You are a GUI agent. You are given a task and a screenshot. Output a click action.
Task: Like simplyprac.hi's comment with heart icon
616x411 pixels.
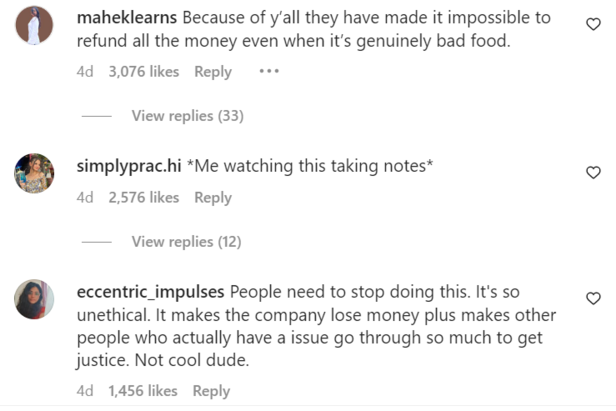click(592, 172)
